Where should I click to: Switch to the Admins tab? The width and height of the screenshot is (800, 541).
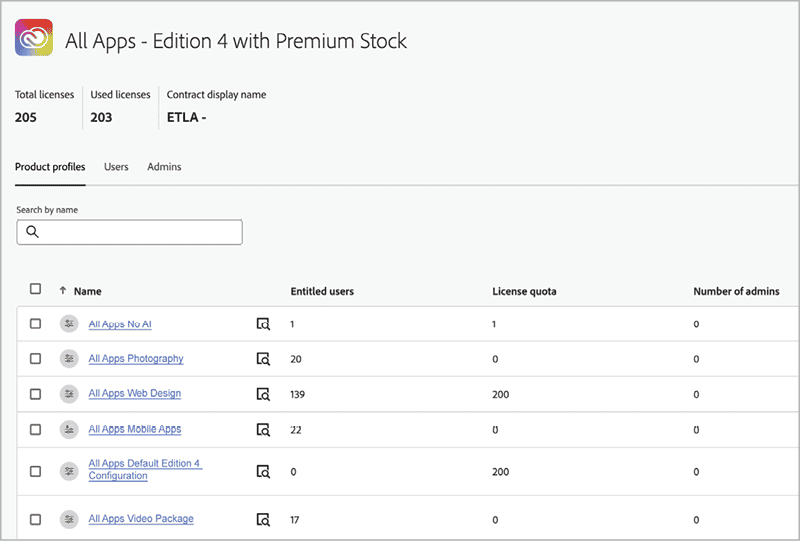164,167
